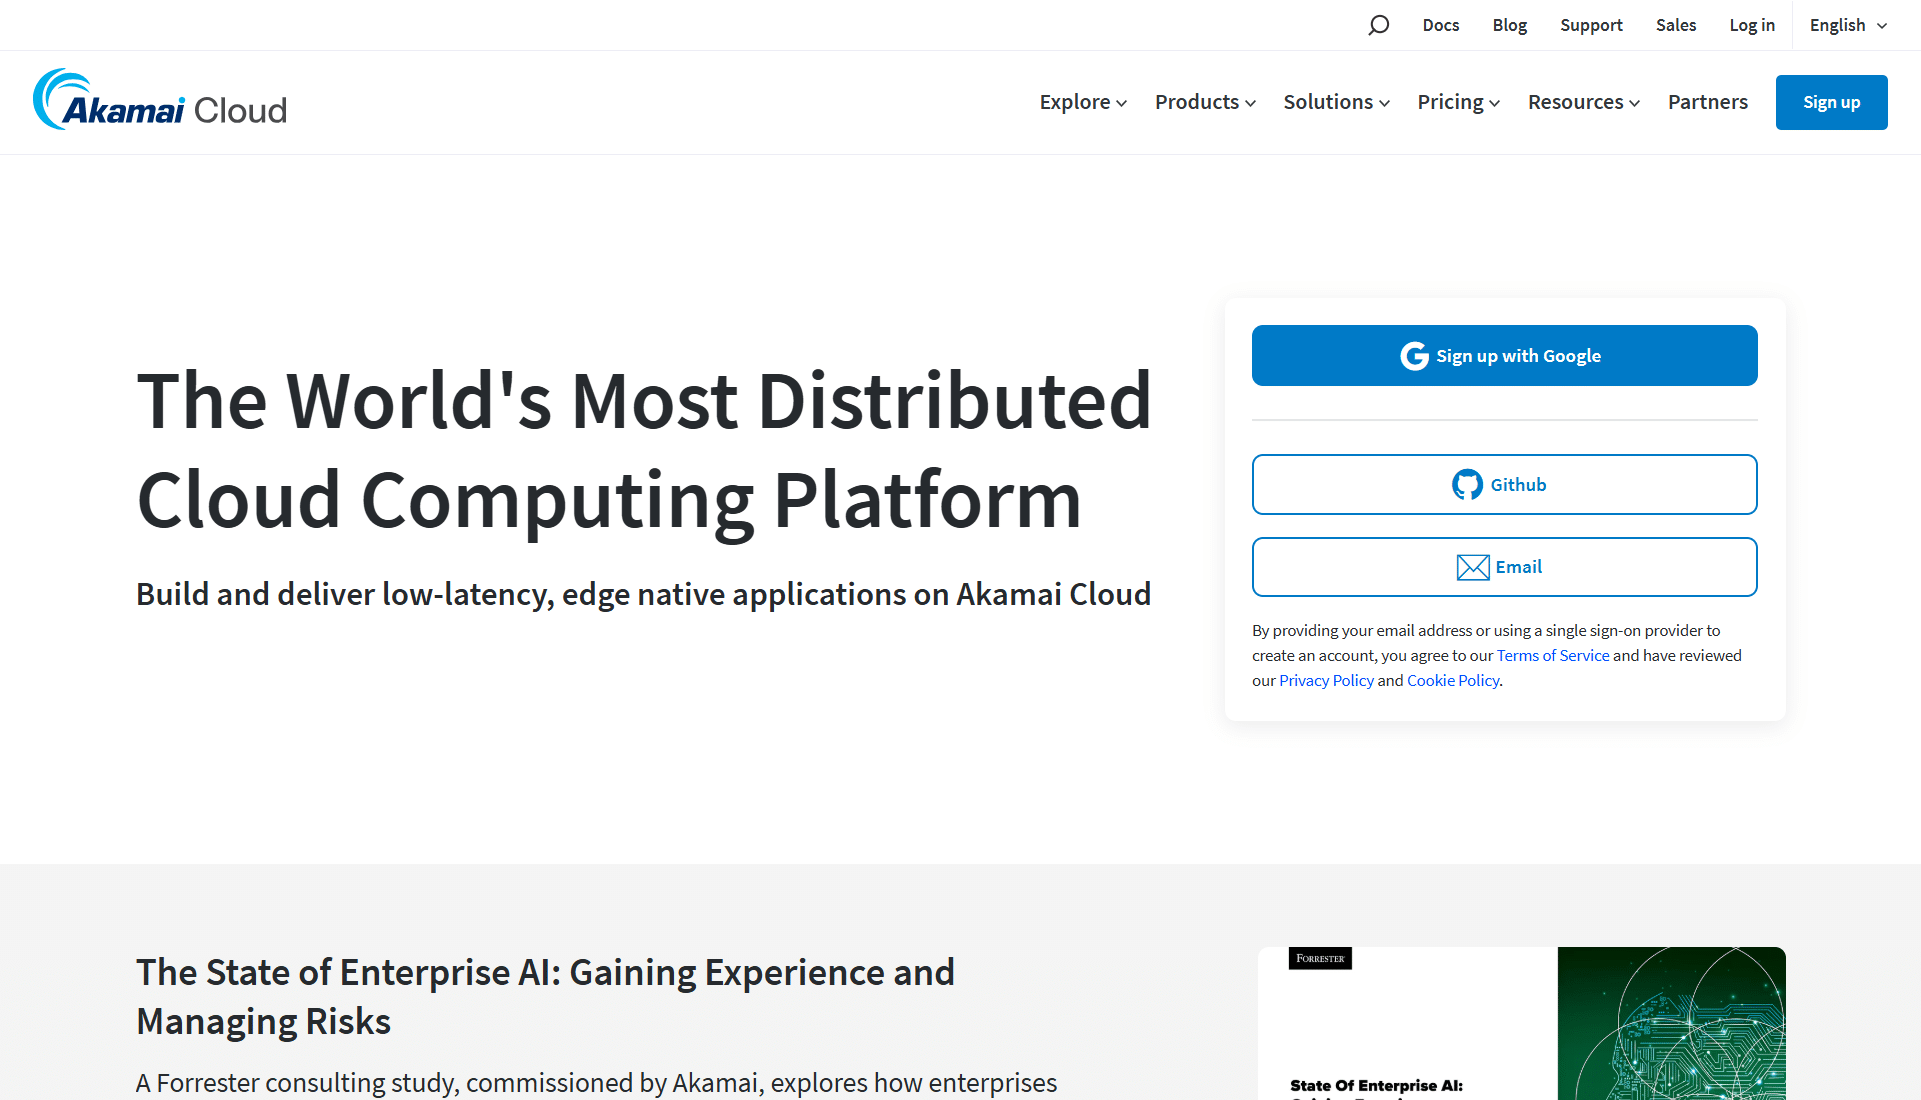Open the Solutions dropdown menu
This screenshot has height=1100, width=1921.
click(1336, 102)
